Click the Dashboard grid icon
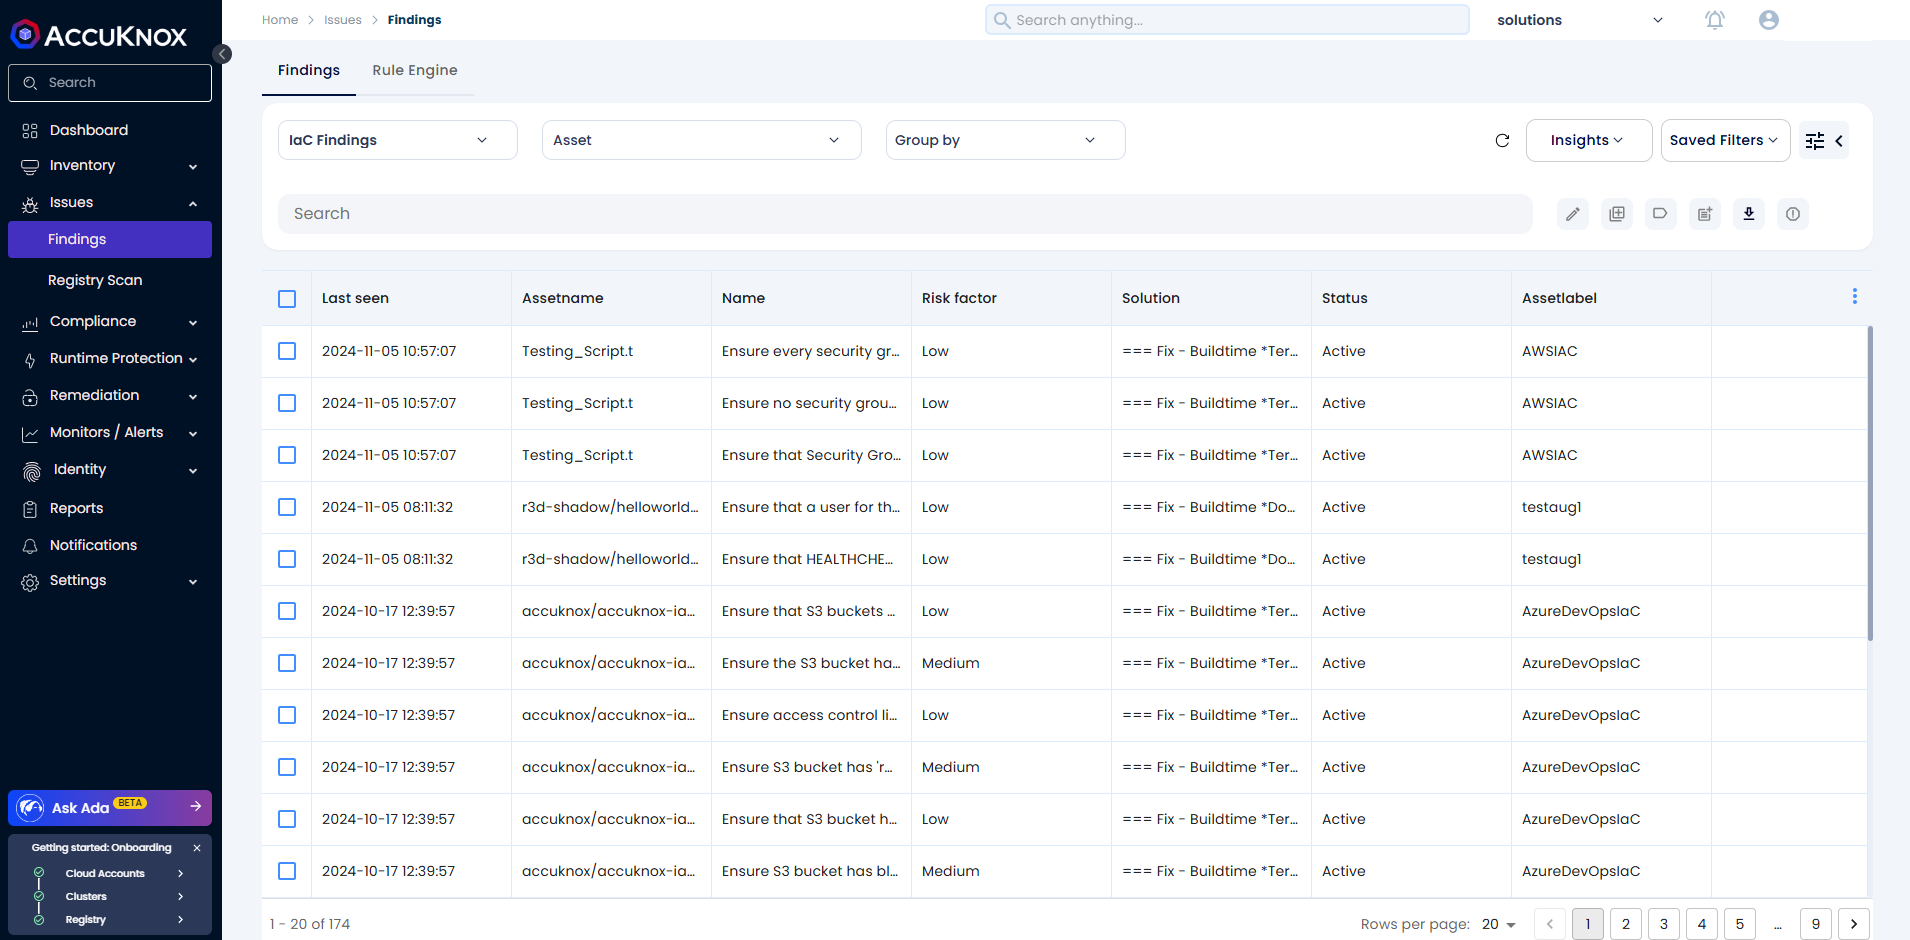1910x940 pixels. (30, 131)
